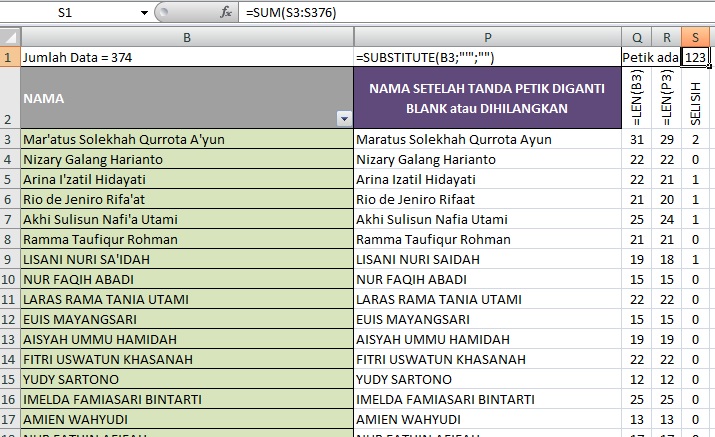Open the Name Box dropdown arrow
Viewport: 715px width, 437px height.
point(145,13)
